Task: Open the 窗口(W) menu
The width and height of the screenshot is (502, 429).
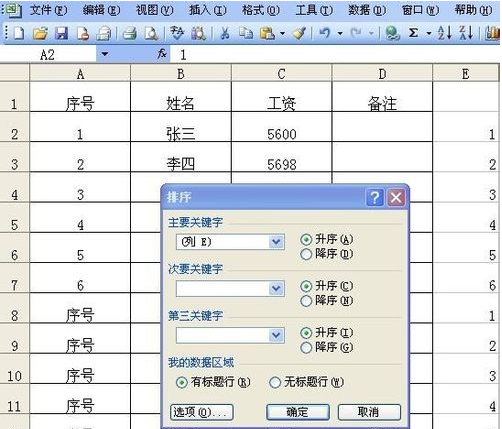Action: 420,11
